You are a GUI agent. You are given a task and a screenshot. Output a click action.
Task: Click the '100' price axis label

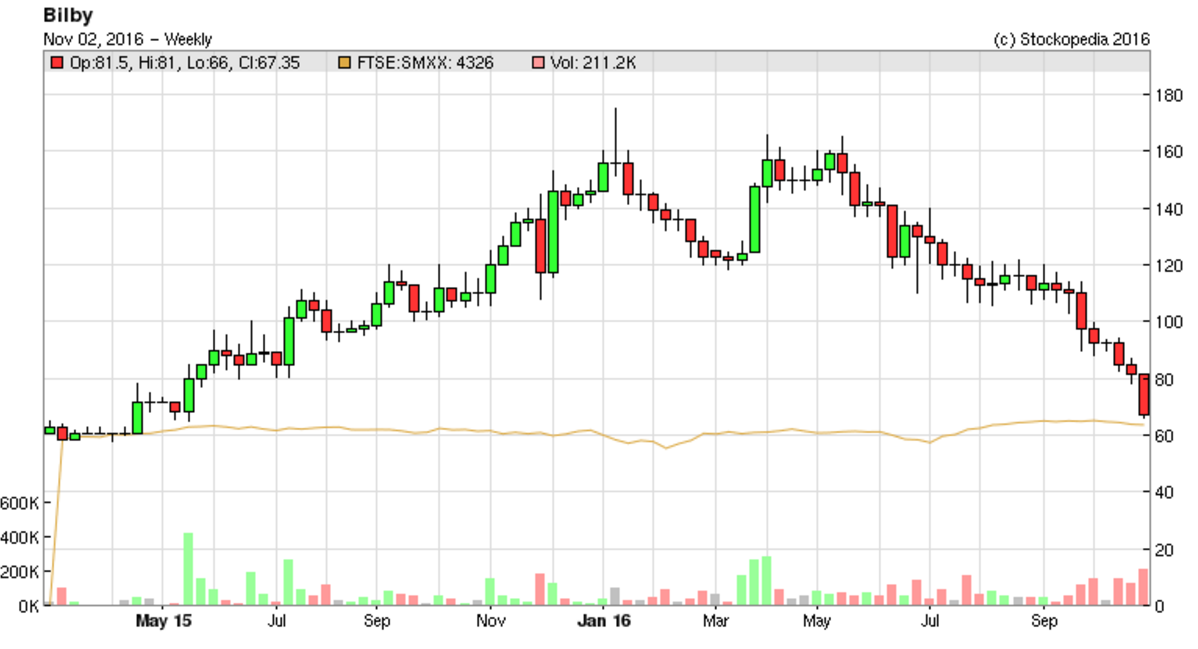(x=1169, y=322)
